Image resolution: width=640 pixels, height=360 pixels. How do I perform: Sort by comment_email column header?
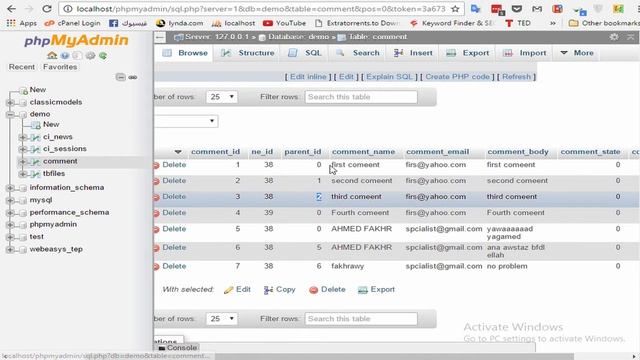437,152
